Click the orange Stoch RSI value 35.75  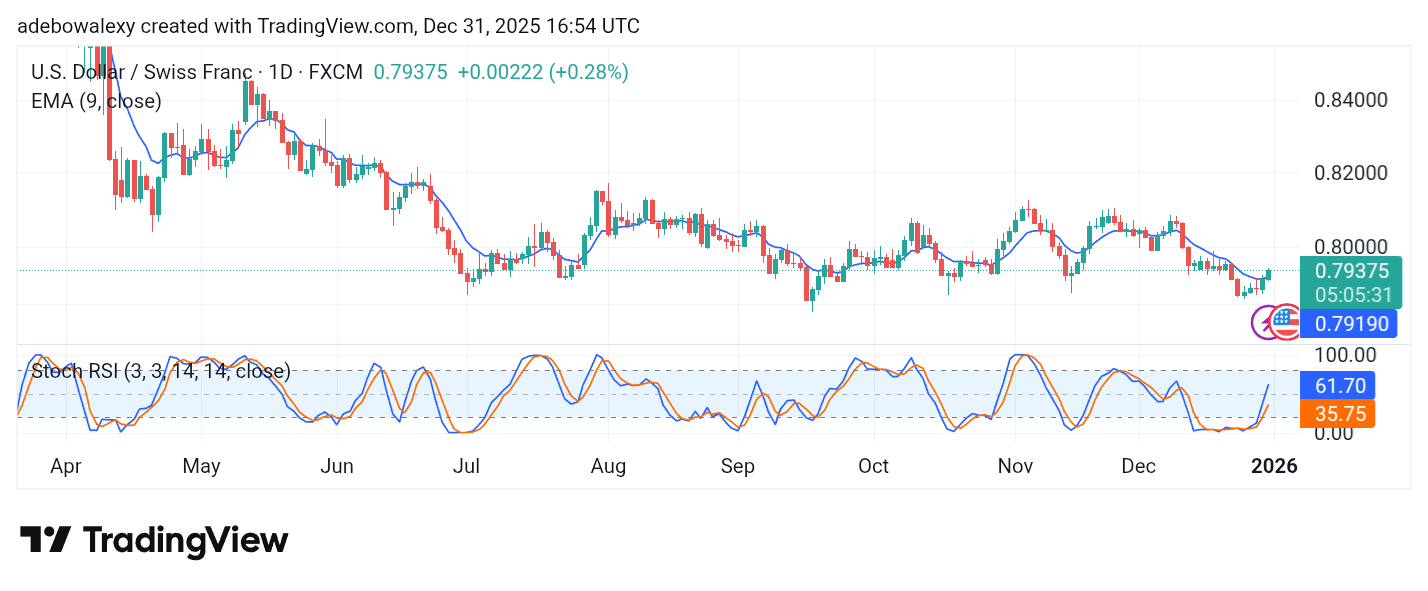pos(1338,413)
